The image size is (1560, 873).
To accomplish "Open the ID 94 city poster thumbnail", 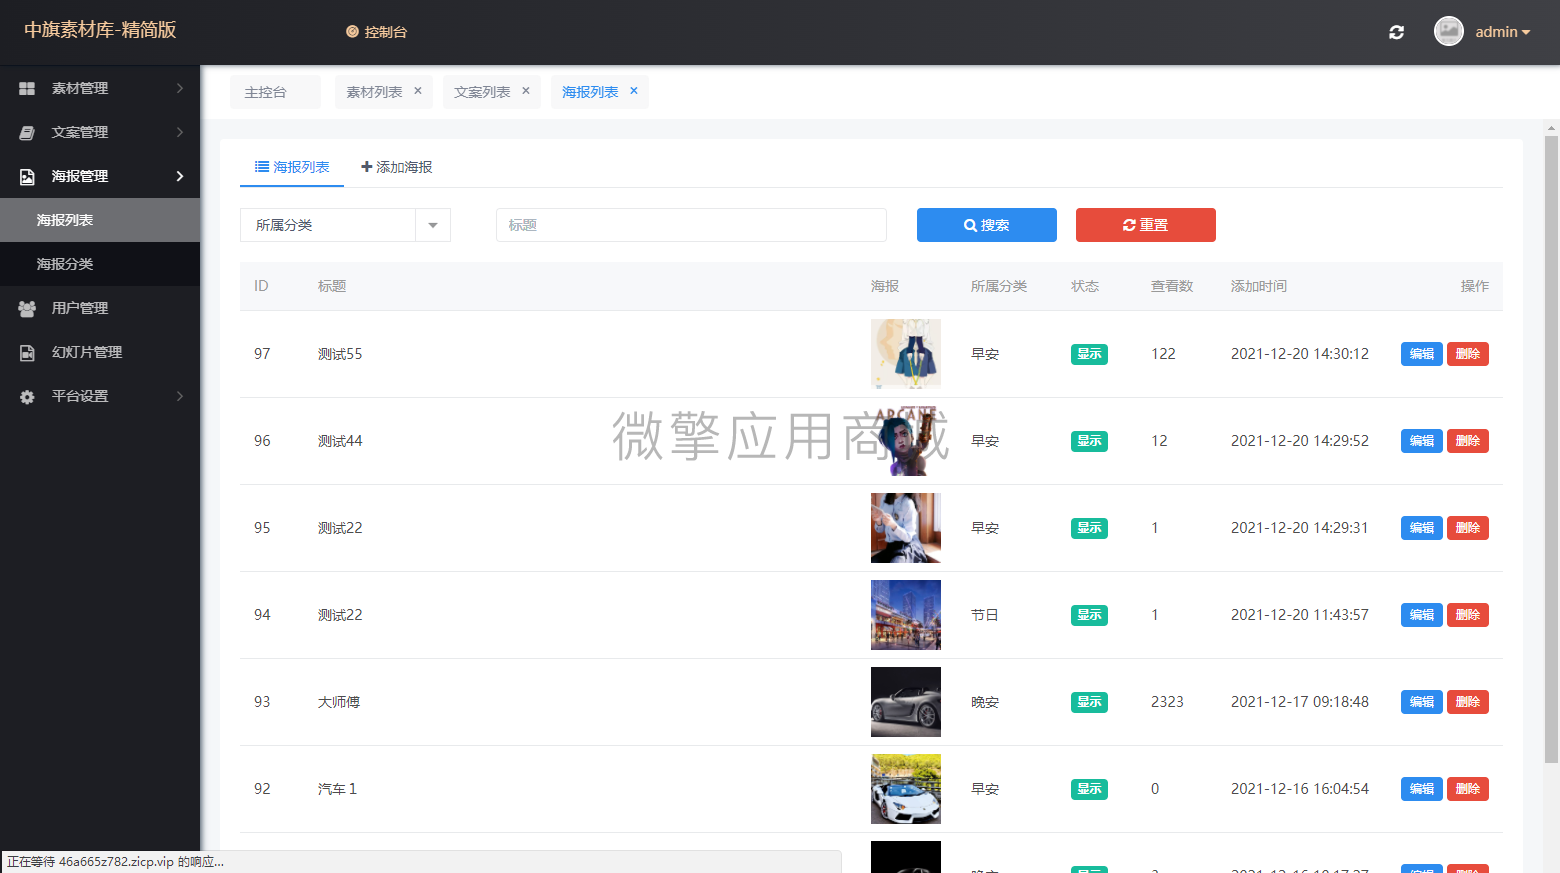I will click(x=906, y=615).
